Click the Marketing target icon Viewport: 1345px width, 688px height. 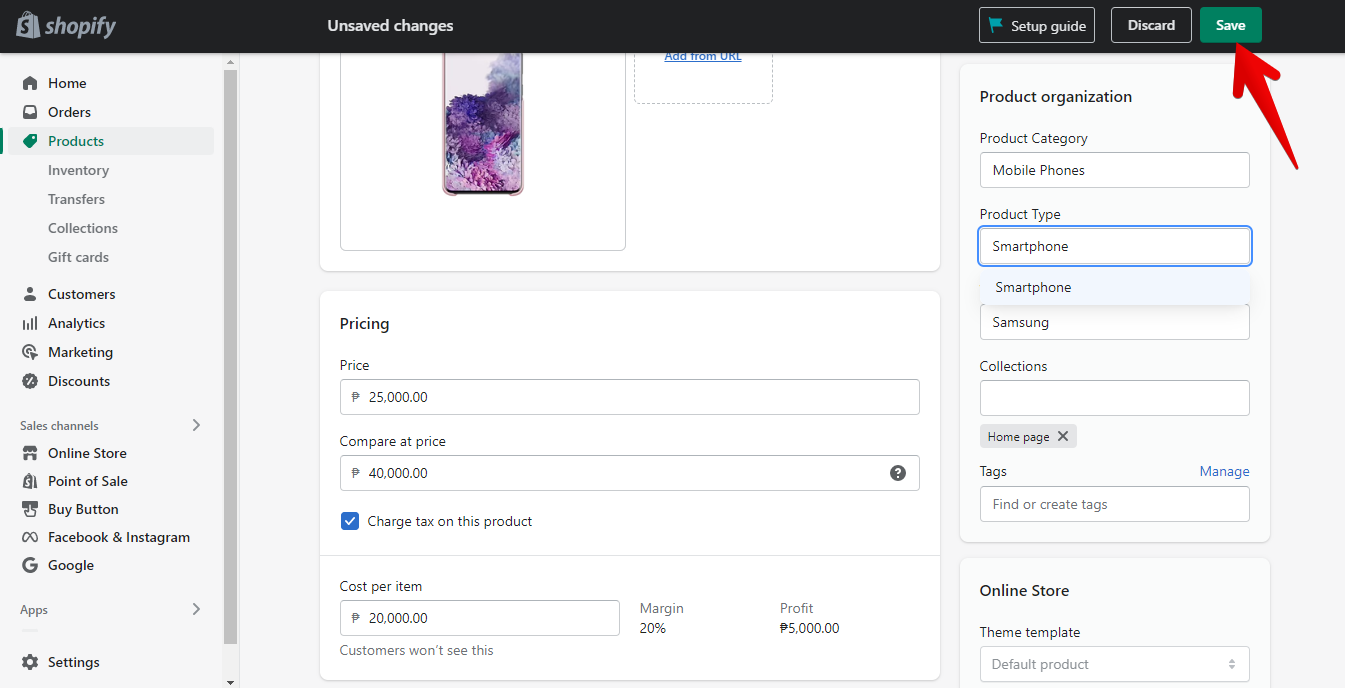point(30,352)
